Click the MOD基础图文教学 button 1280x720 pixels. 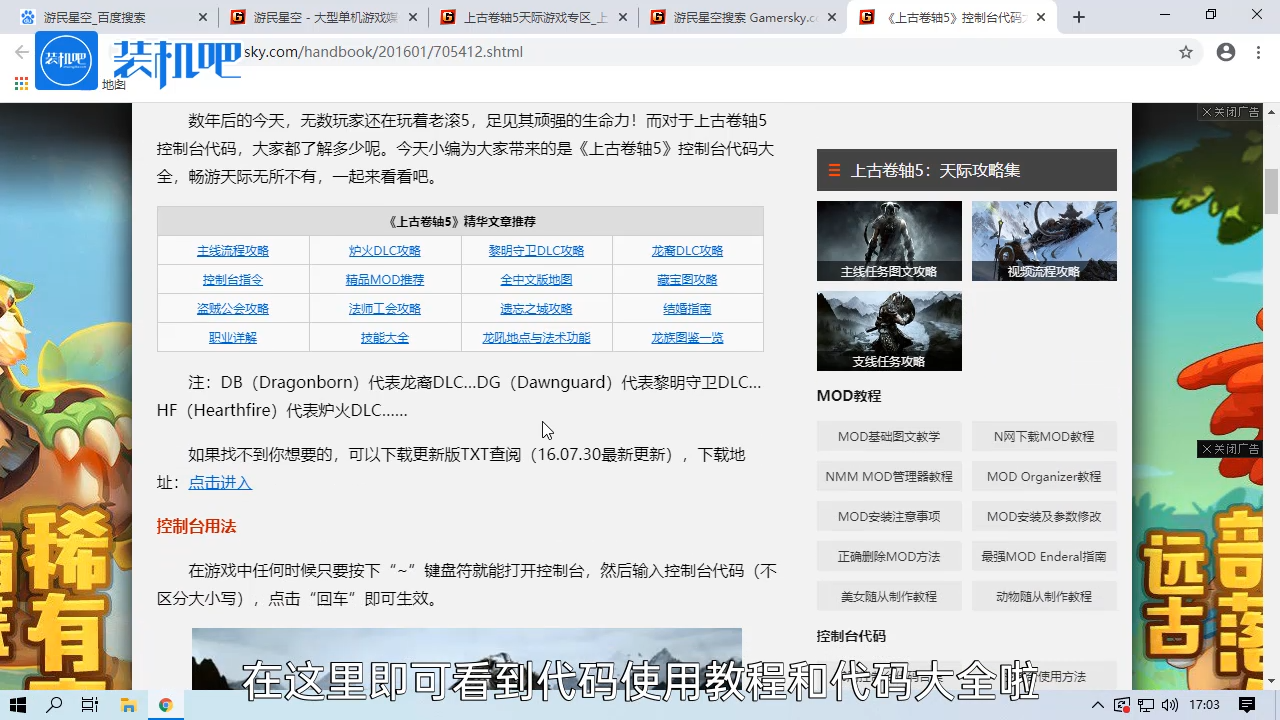tap(888, 436)
